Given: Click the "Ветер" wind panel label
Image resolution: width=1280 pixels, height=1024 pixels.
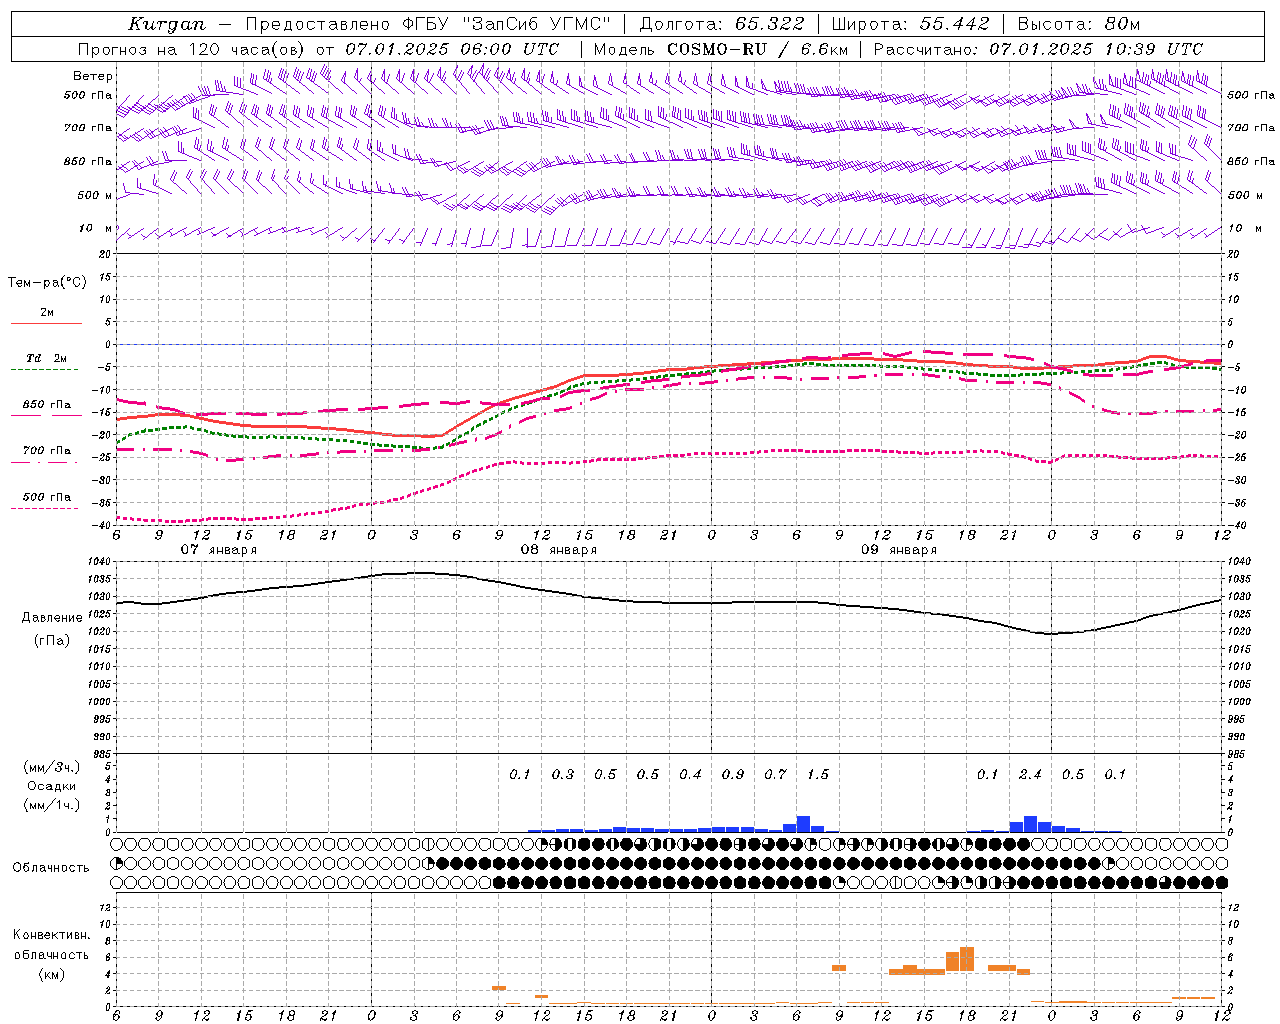Looking at the screenshot, I should point(93,76).
